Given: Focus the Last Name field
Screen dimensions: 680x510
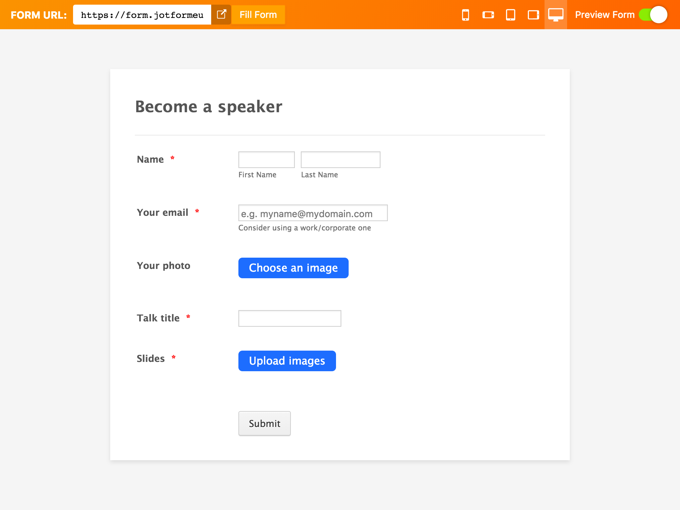Looking at the screenshot, I should click(x=340, y=160).
